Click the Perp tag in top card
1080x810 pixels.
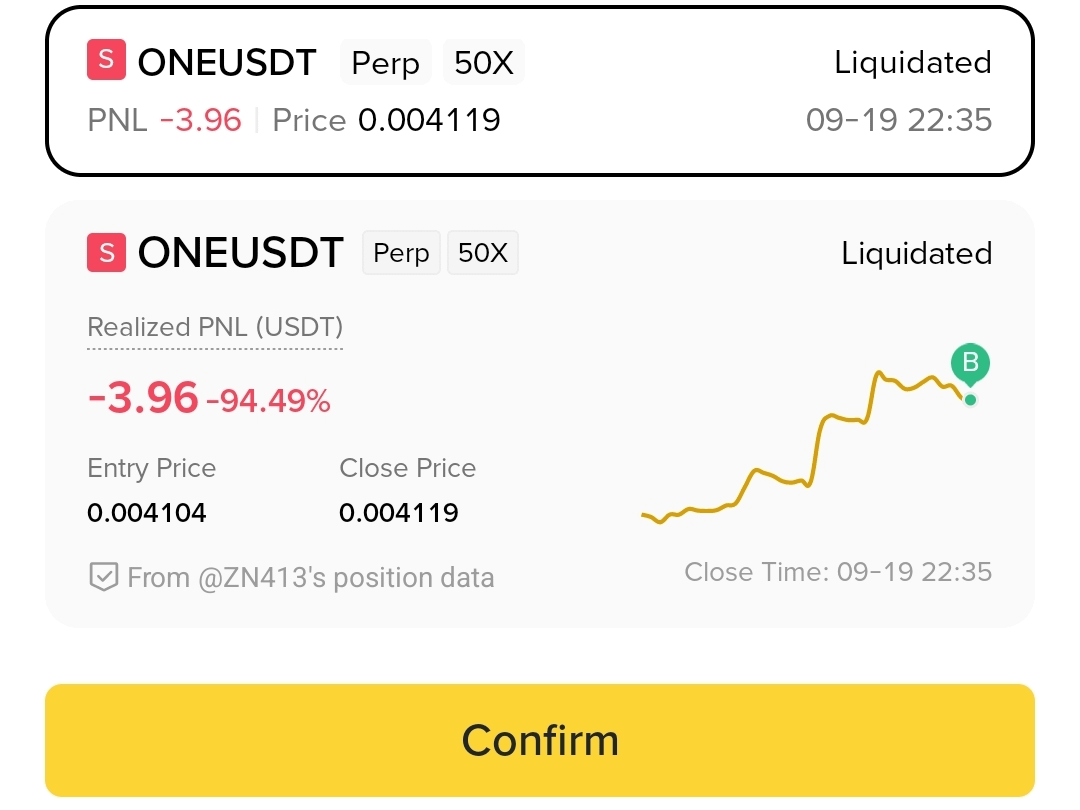(x=386, y=62)
